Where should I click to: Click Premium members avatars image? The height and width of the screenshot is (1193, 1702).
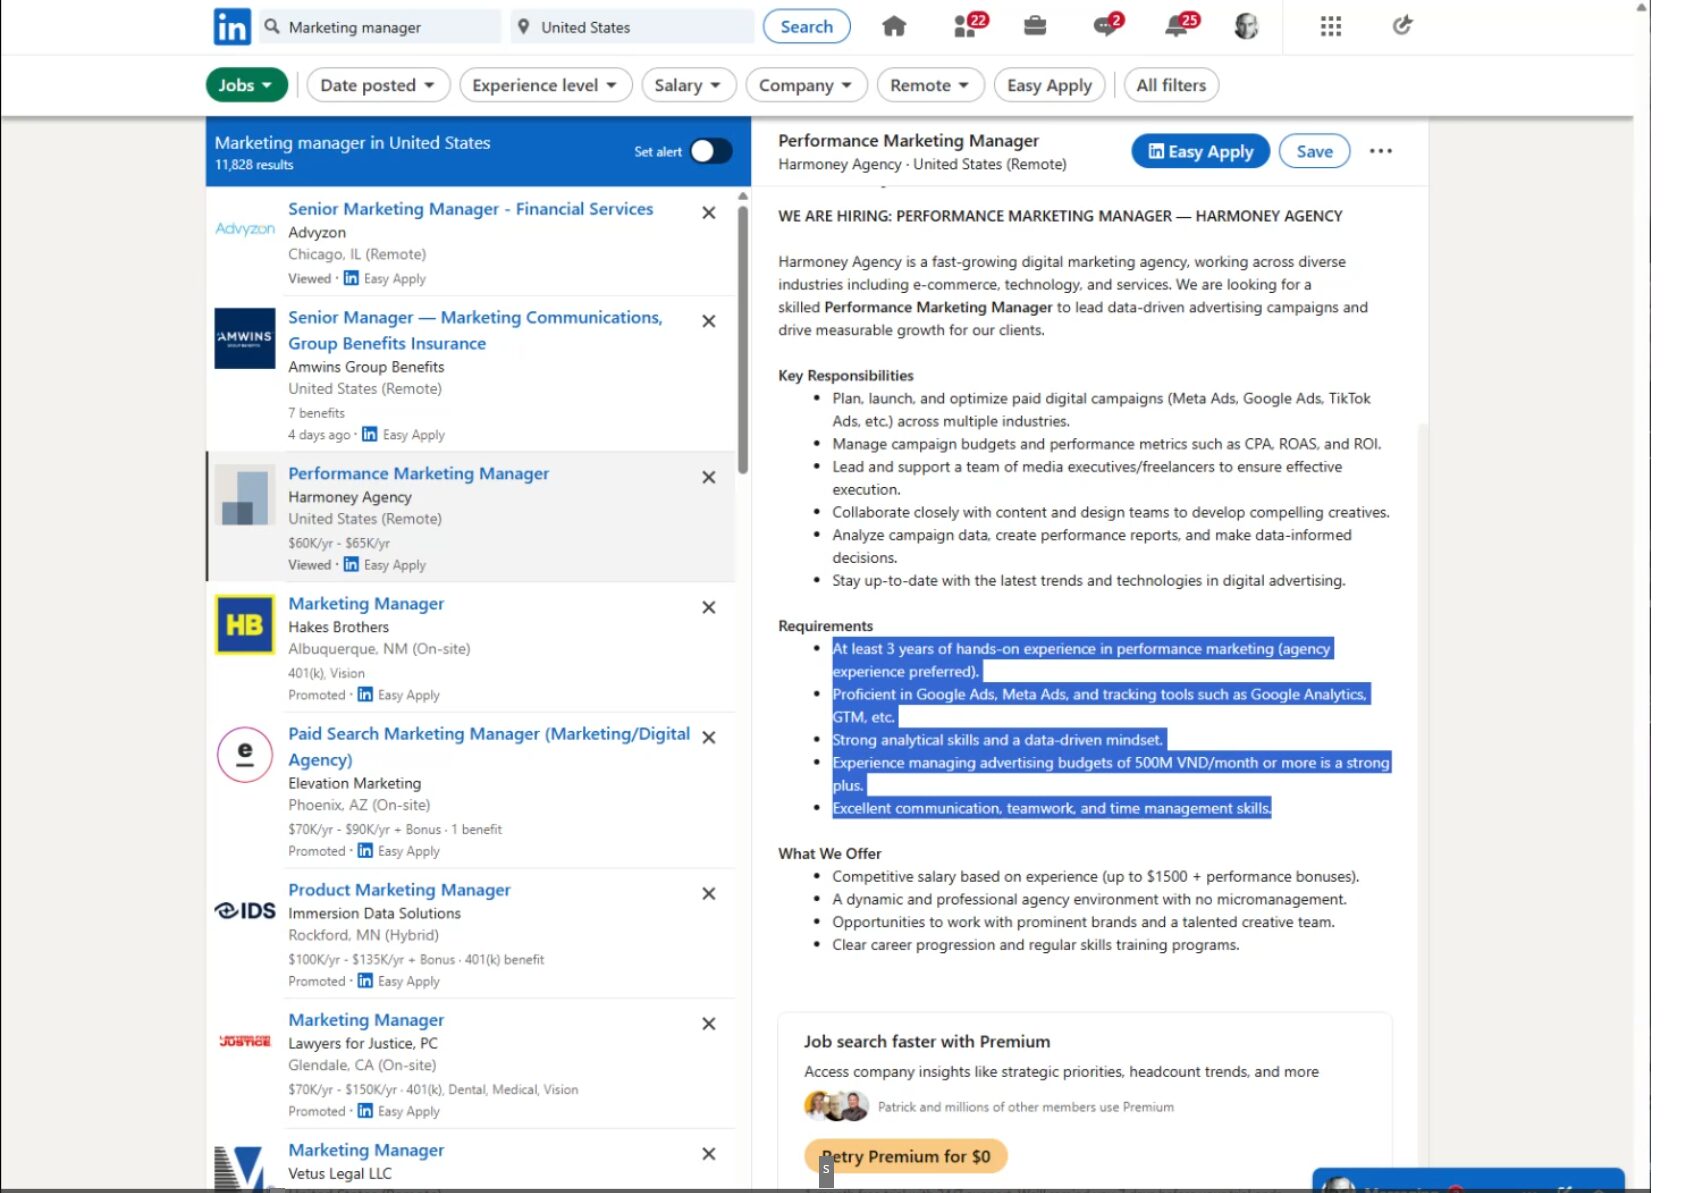tap(836, 1106)
